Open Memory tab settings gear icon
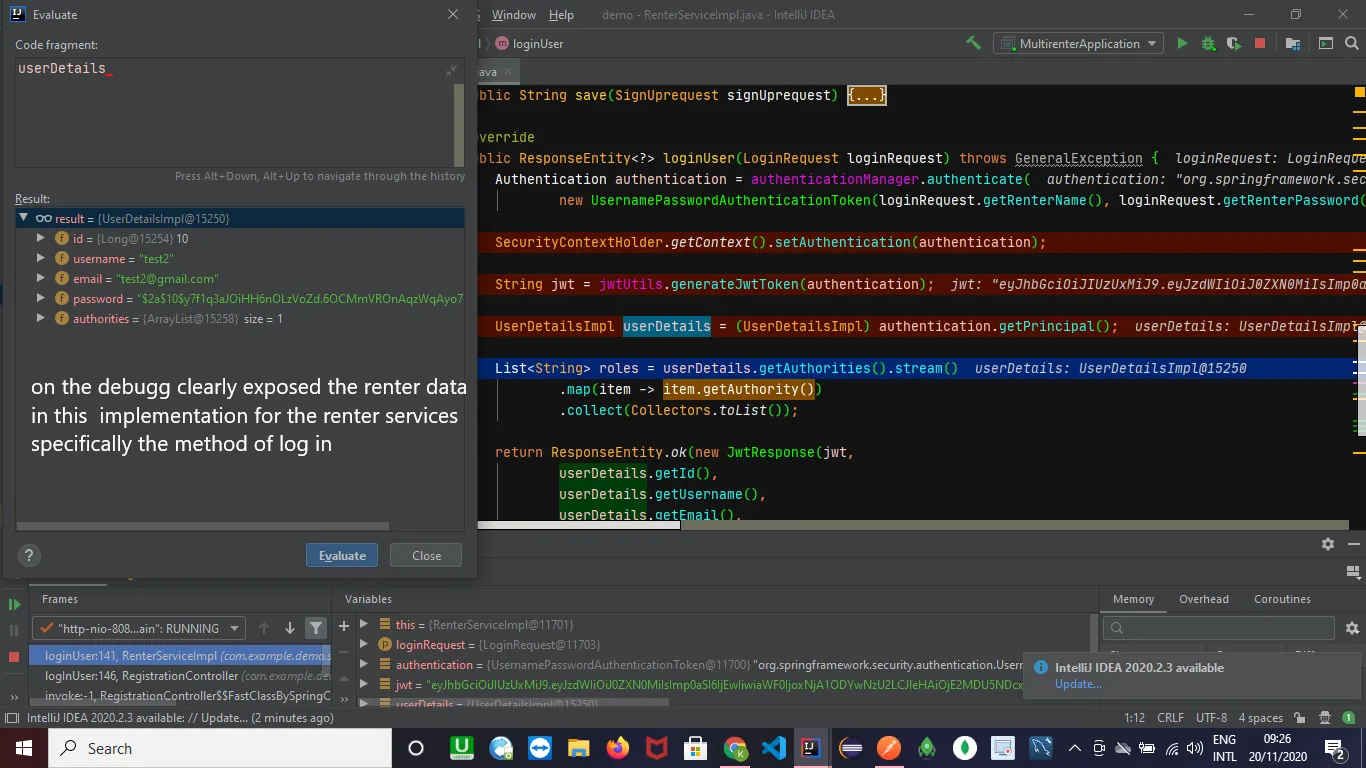 1352,628
